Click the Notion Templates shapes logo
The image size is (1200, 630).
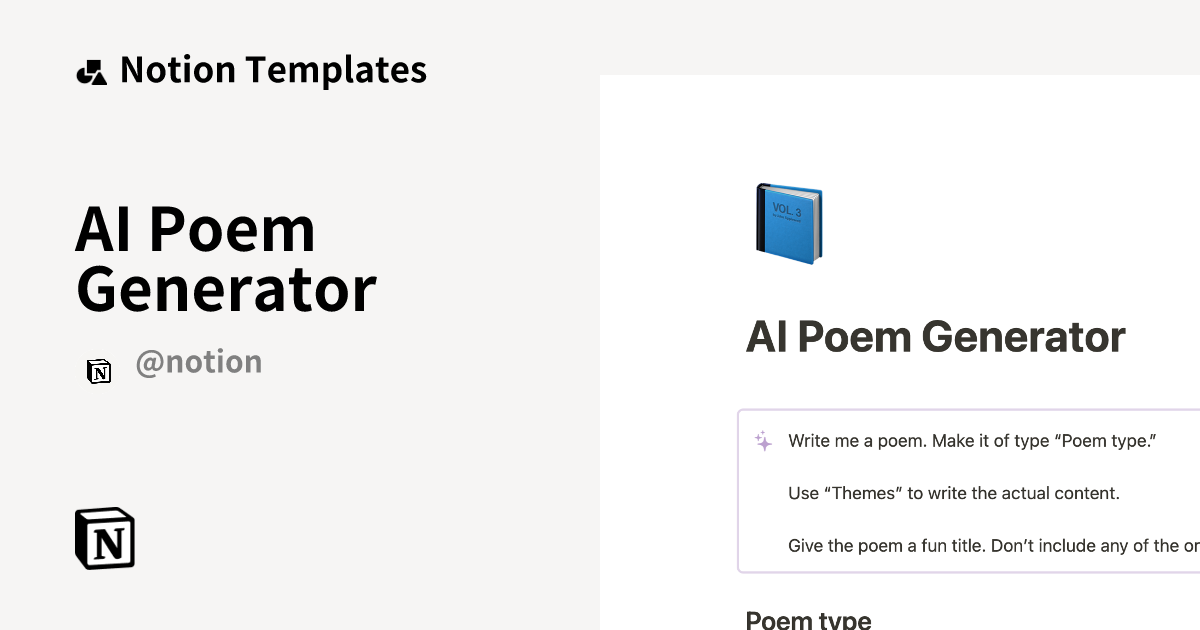pos(91,72)
